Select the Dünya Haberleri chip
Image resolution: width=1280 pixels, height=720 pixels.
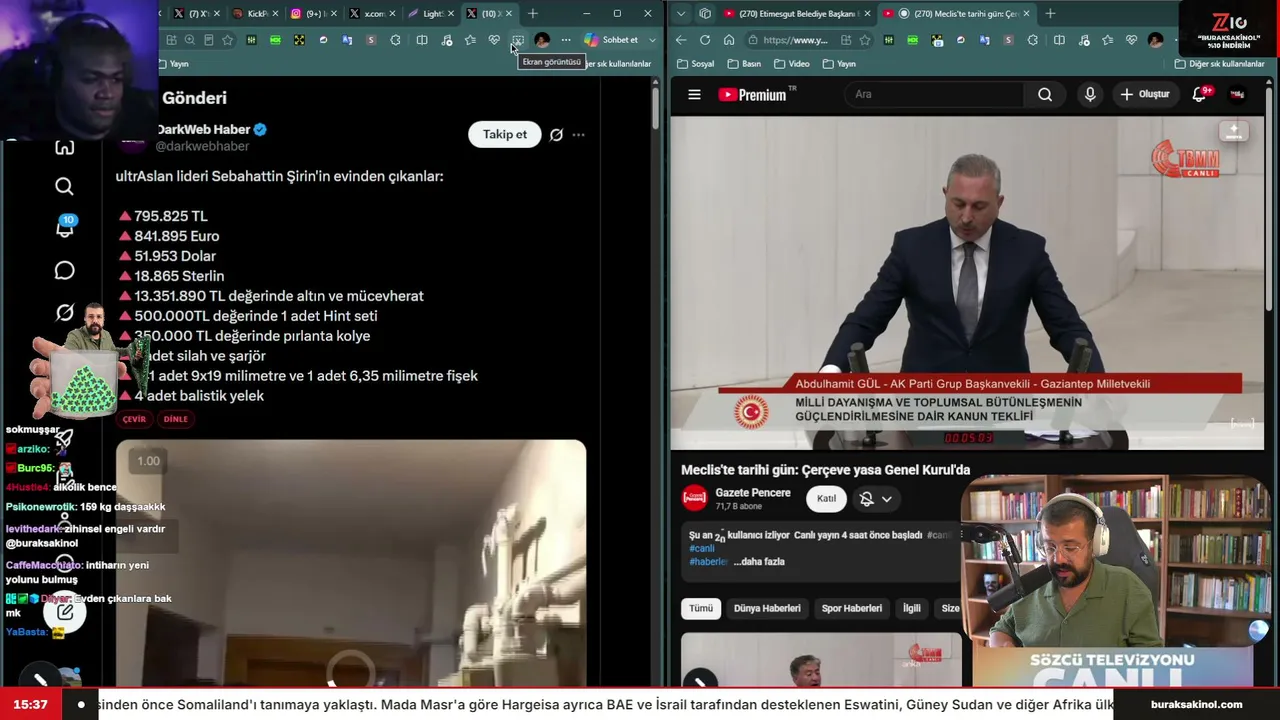[x=767, y=608]
